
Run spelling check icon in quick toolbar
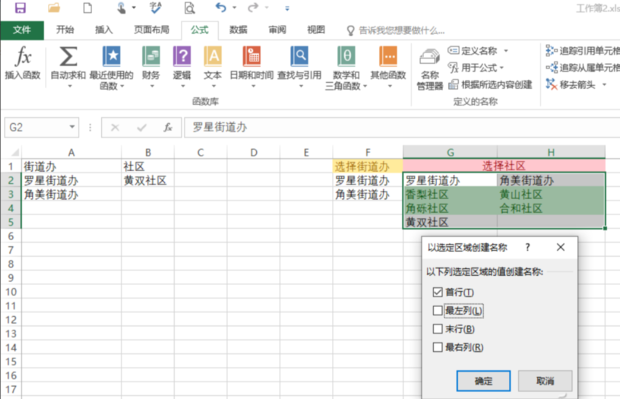(155, 8)
